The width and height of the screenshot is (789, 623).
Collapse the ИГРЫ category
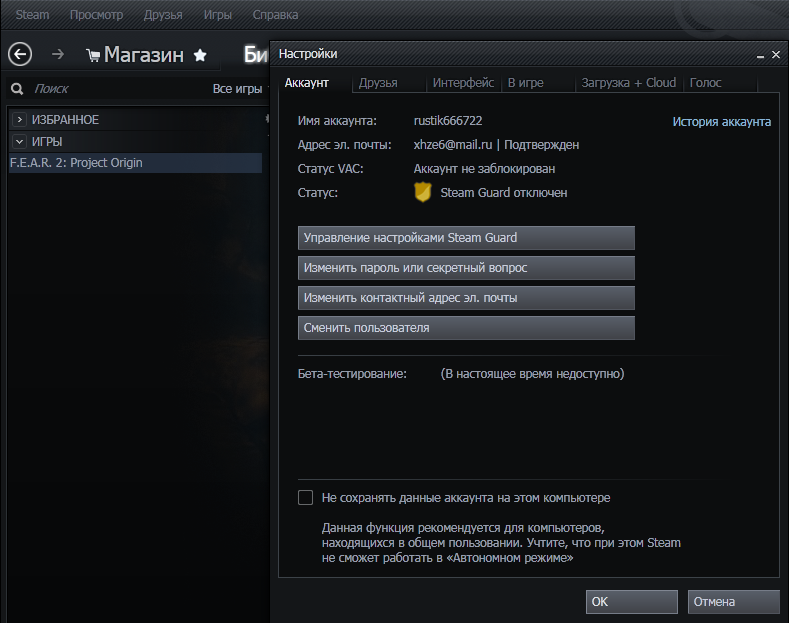19,142
